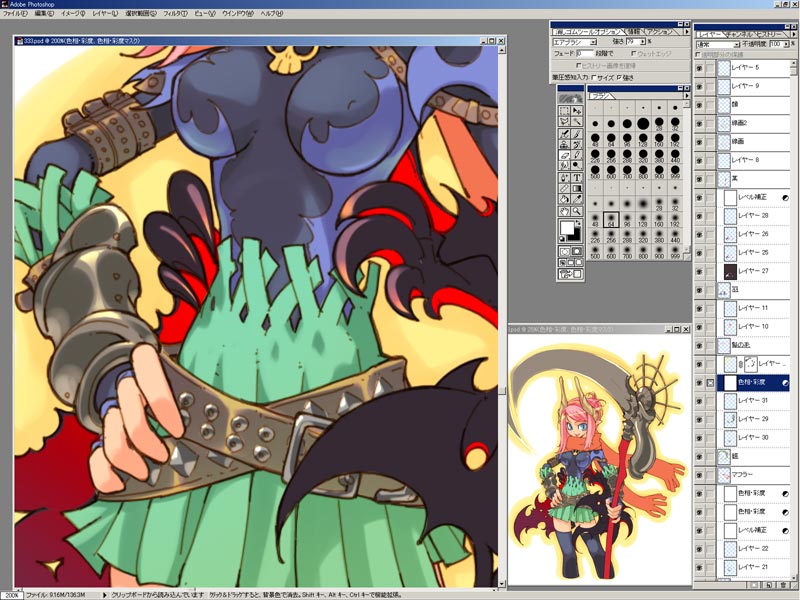Open status bar info arrow menu
The width and height of the screenshot is (800, 600).
point(105,595)
